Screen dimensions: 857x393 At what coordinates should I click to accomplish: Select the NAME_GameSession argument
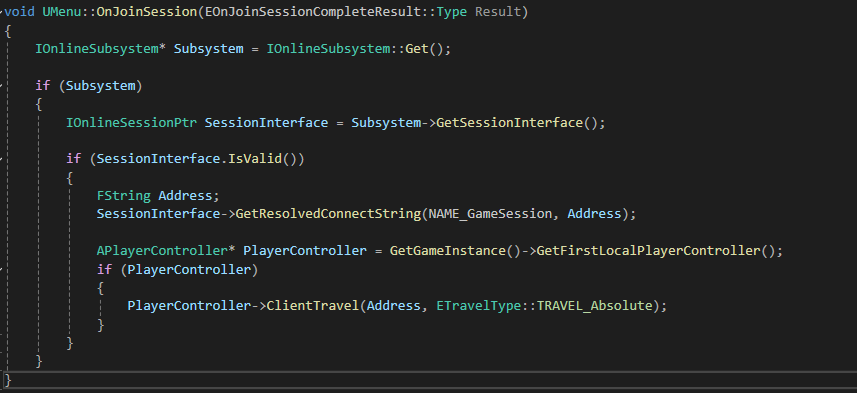click(490, 214)
